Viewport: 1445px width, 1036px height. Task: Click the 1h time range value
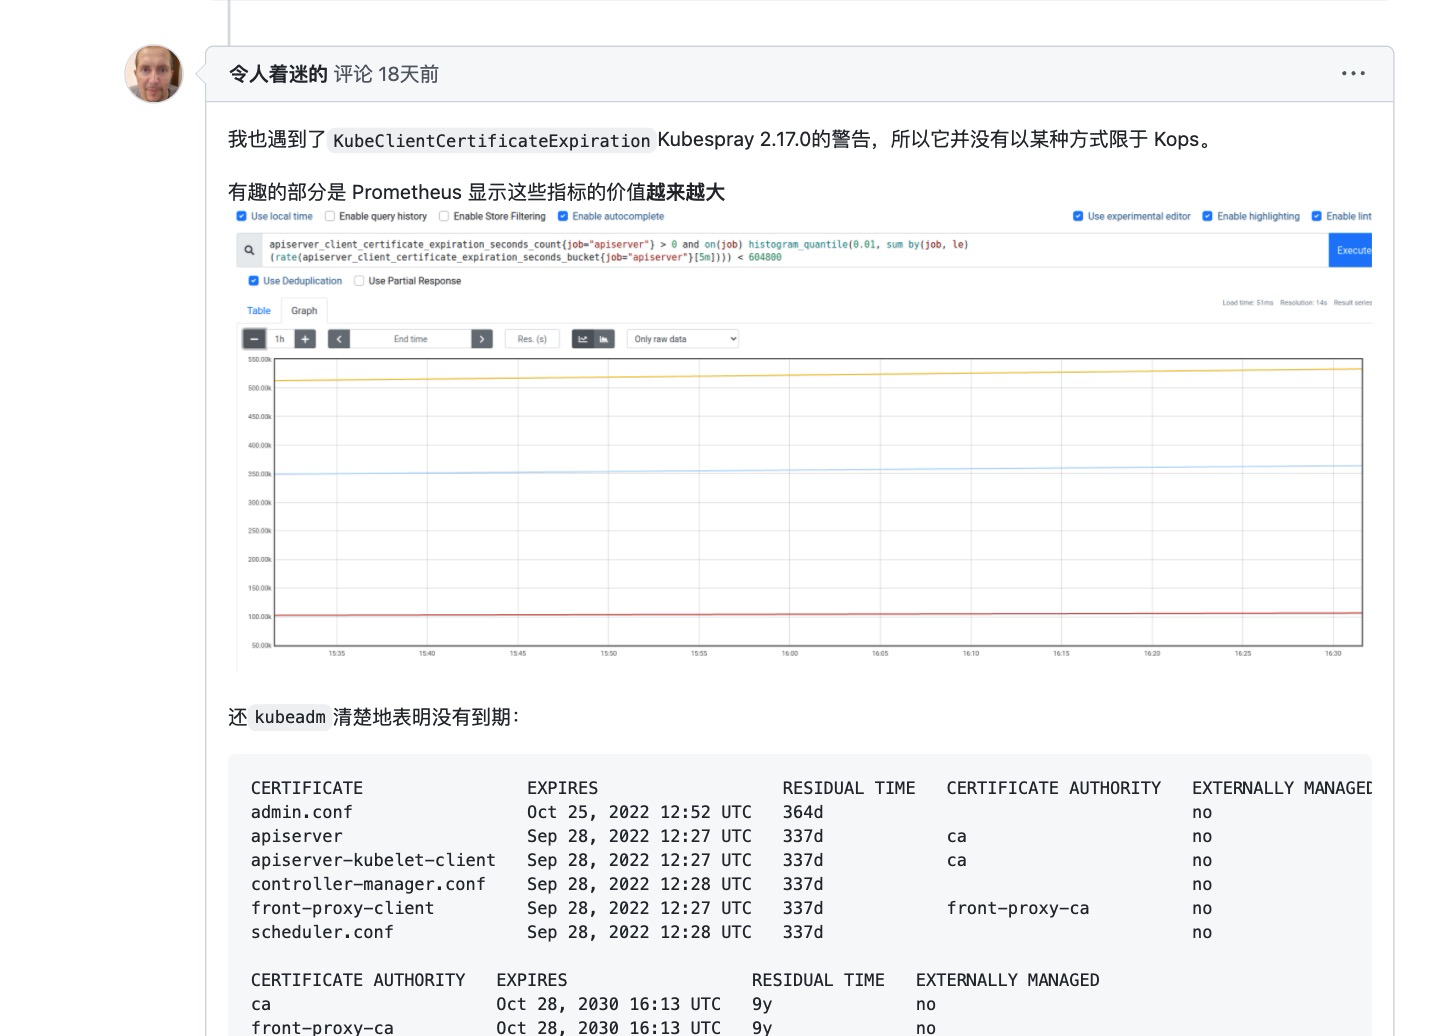(278, 339)
